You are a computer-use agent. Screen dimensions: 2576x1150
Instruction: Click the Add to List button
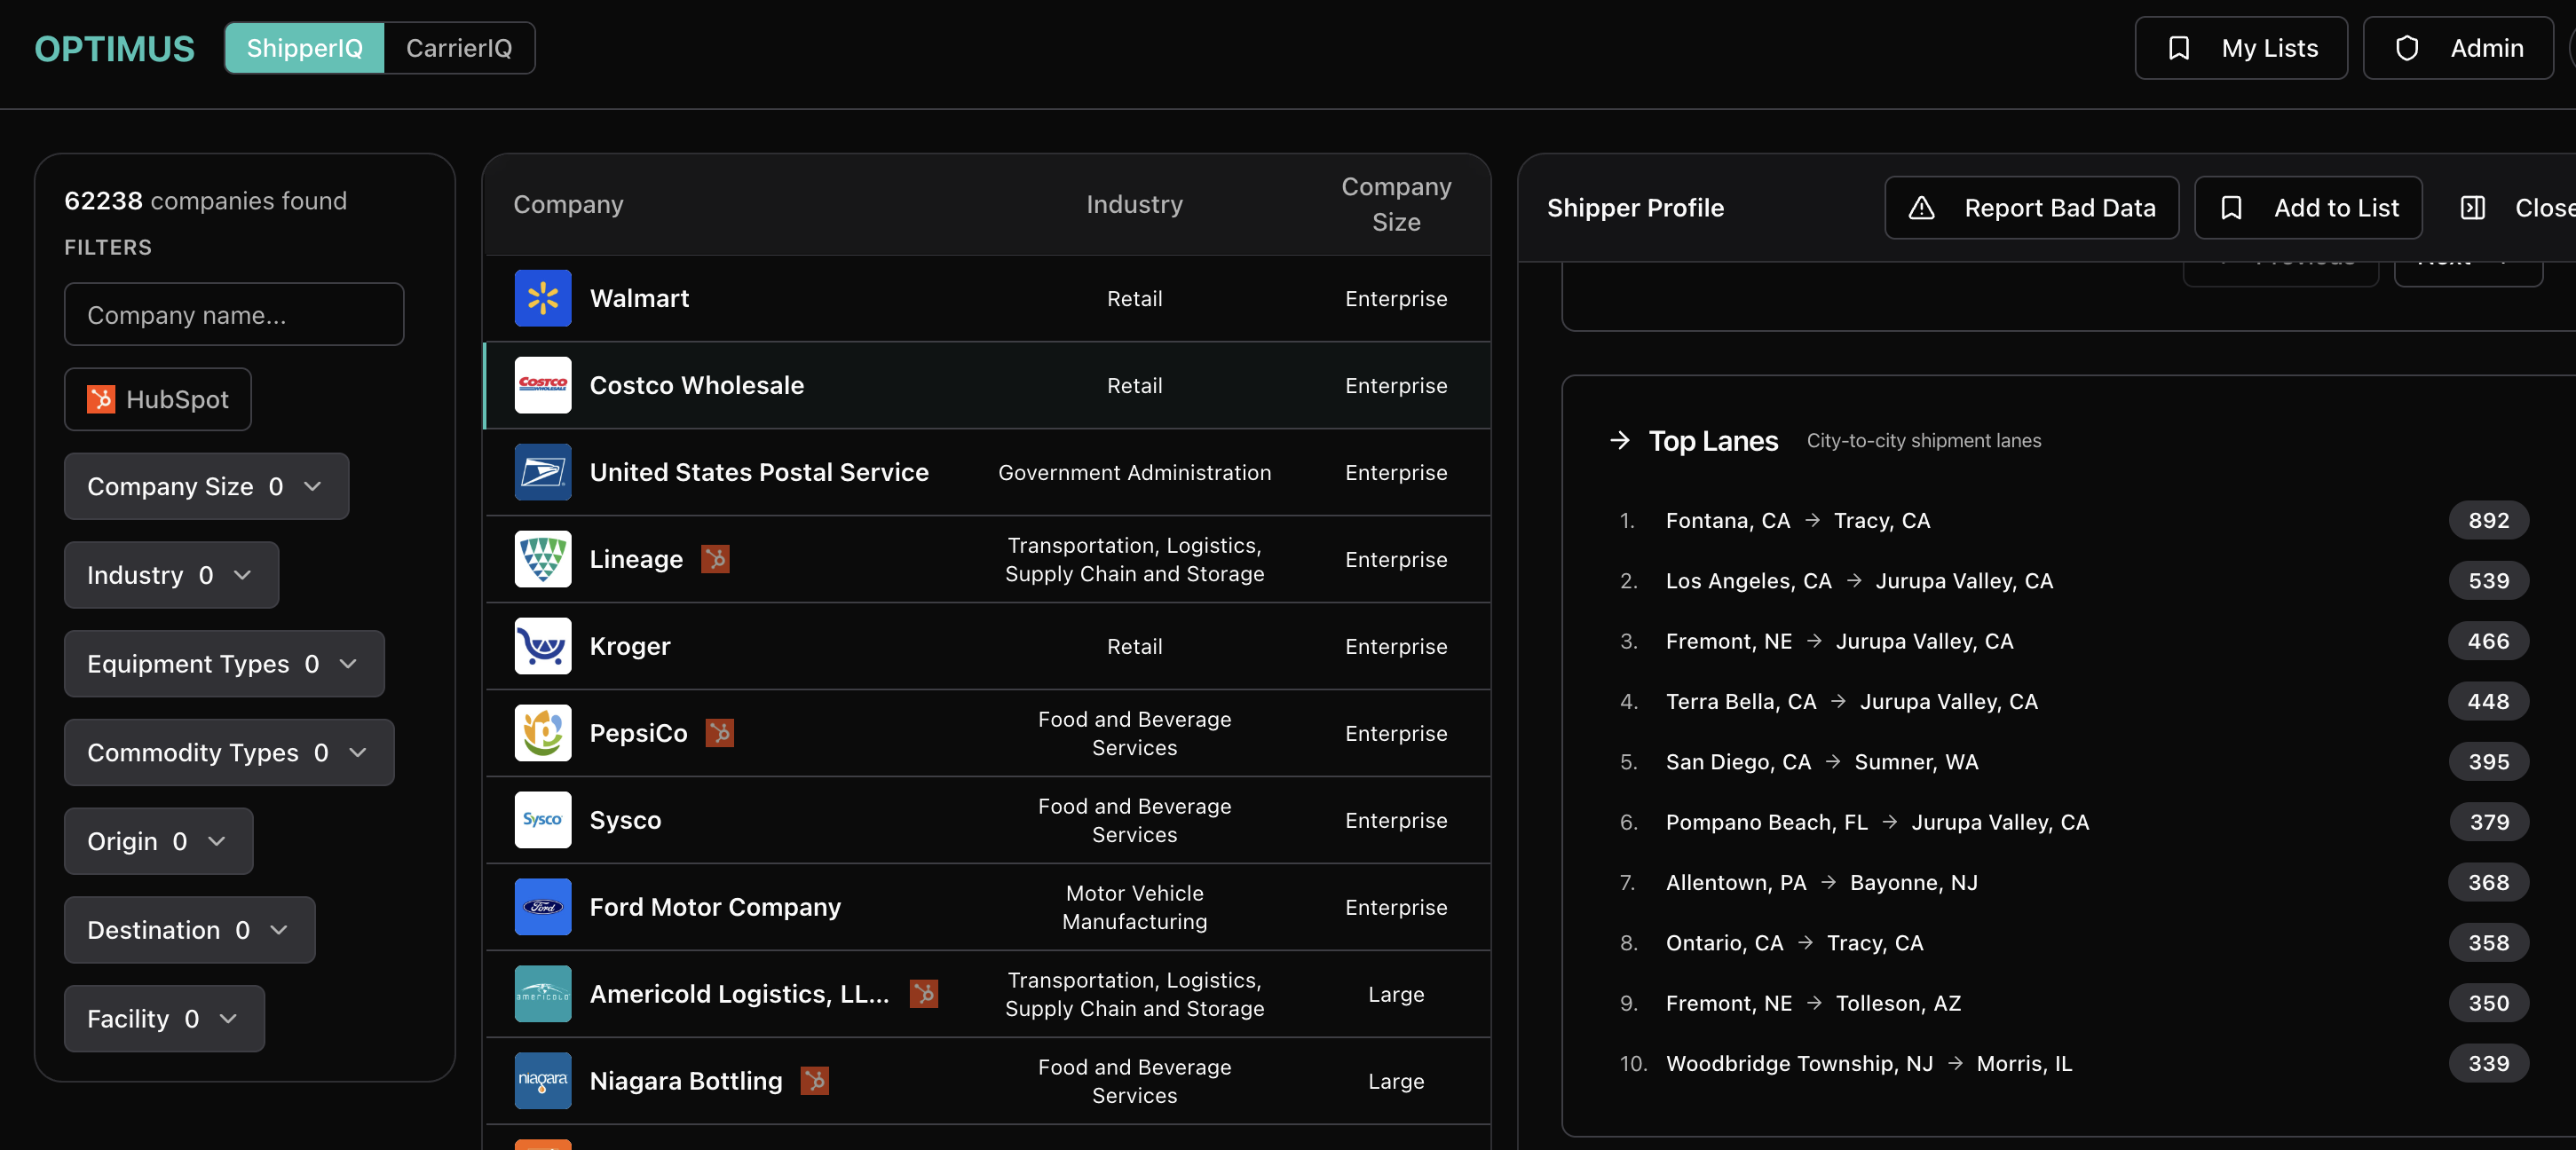tap(2308, 207)
